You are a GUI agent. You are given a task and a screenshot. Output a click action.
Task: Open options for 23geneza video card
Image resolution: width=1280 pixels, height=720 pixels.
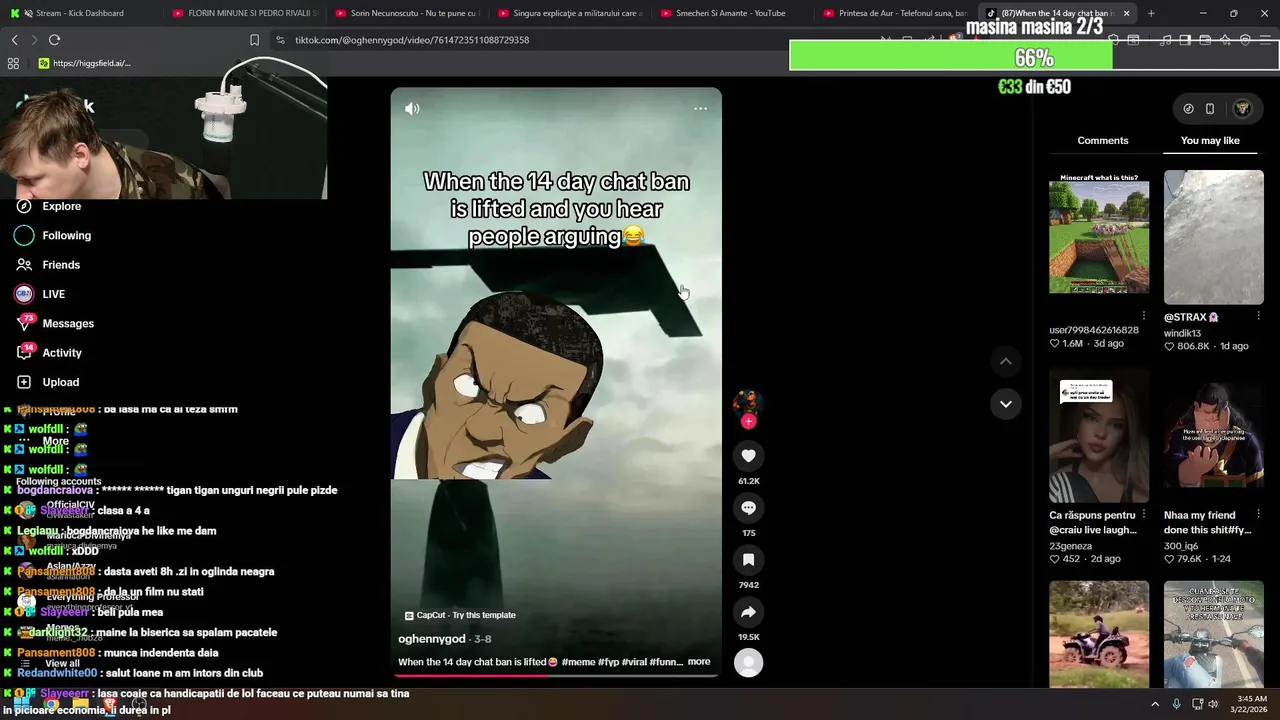tap(1144, 514)
